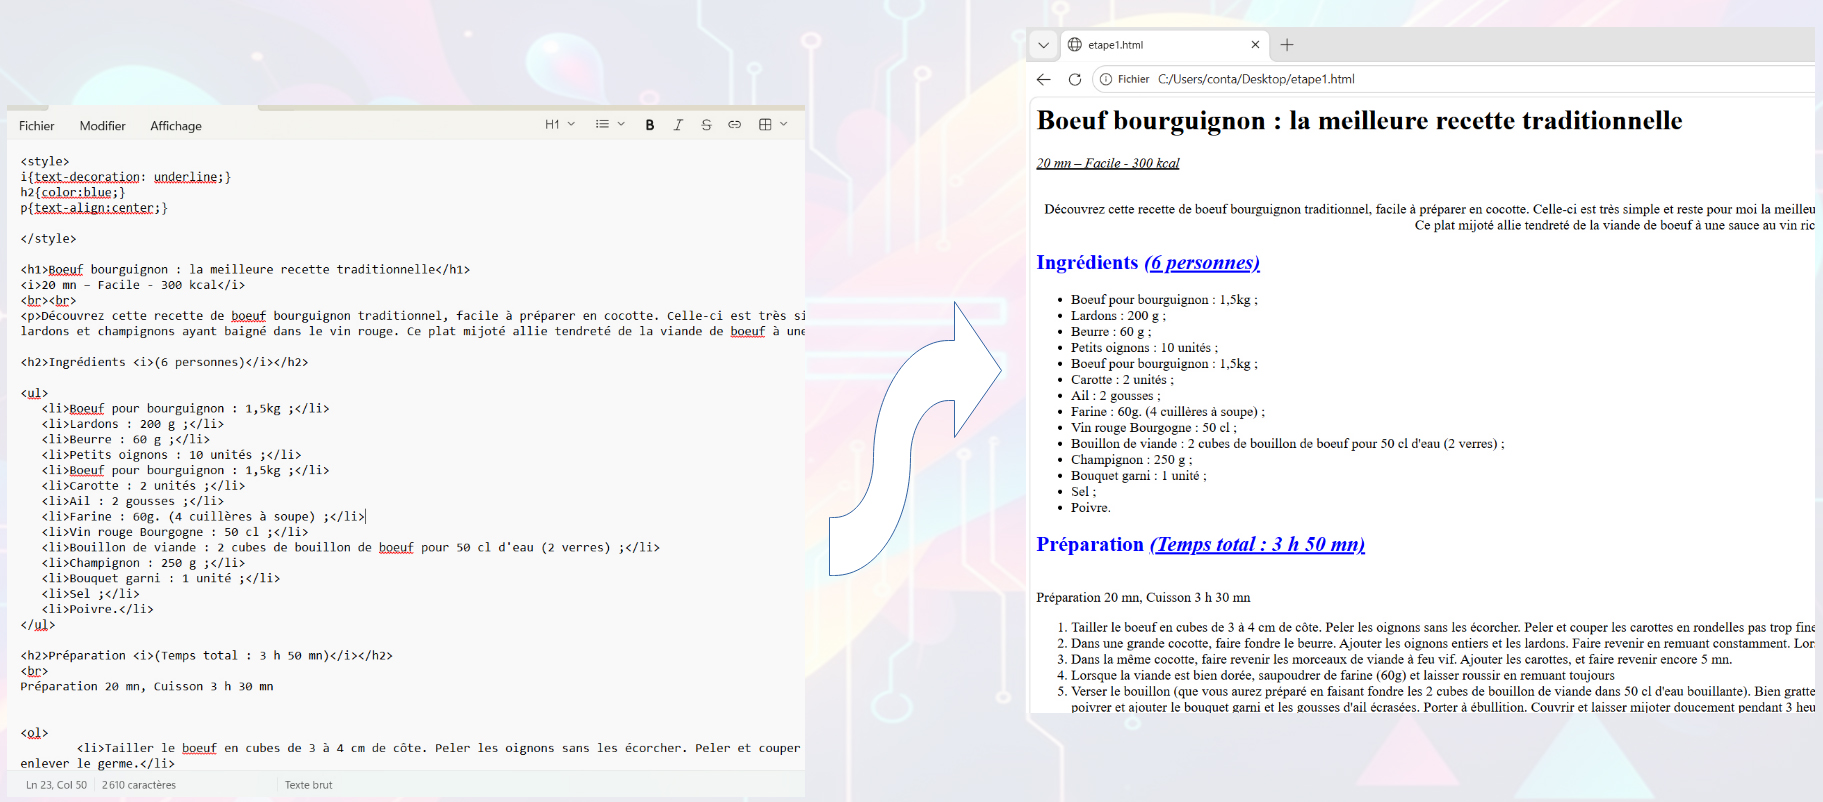The image size is (1823, 802).
Task: Open the Fichier menu
Action: click(37, 126)
